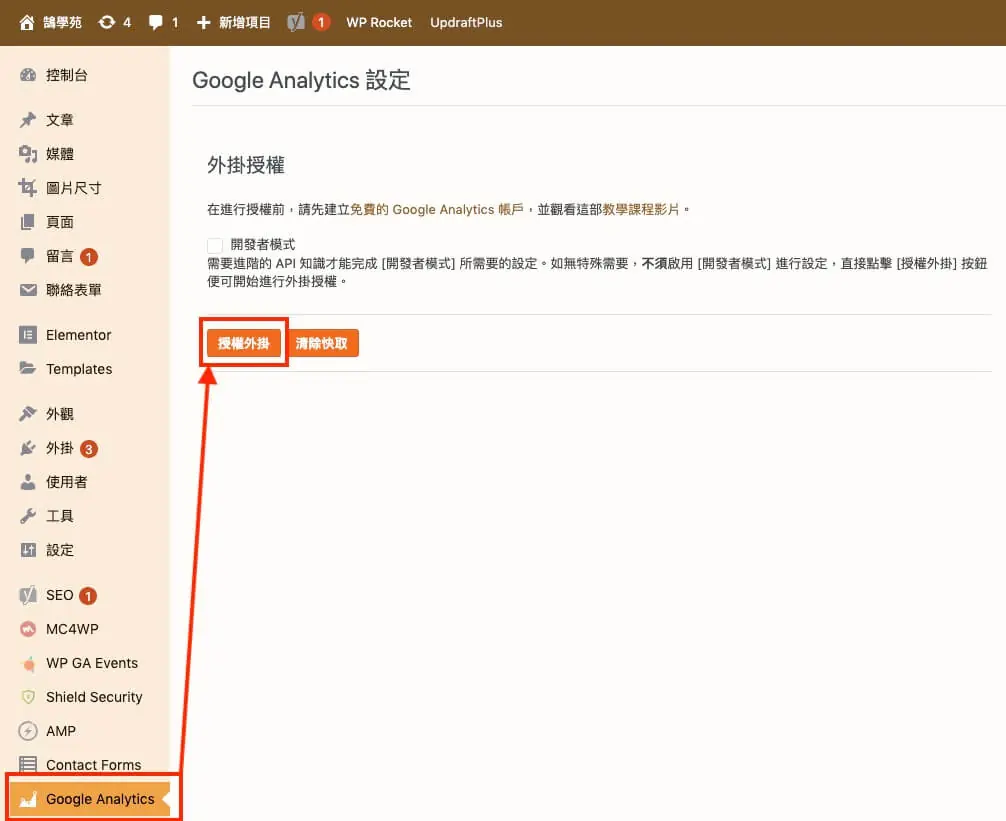1006x821 pixels.
Task: Click the 清除快取 button
Action: [322, 343]
